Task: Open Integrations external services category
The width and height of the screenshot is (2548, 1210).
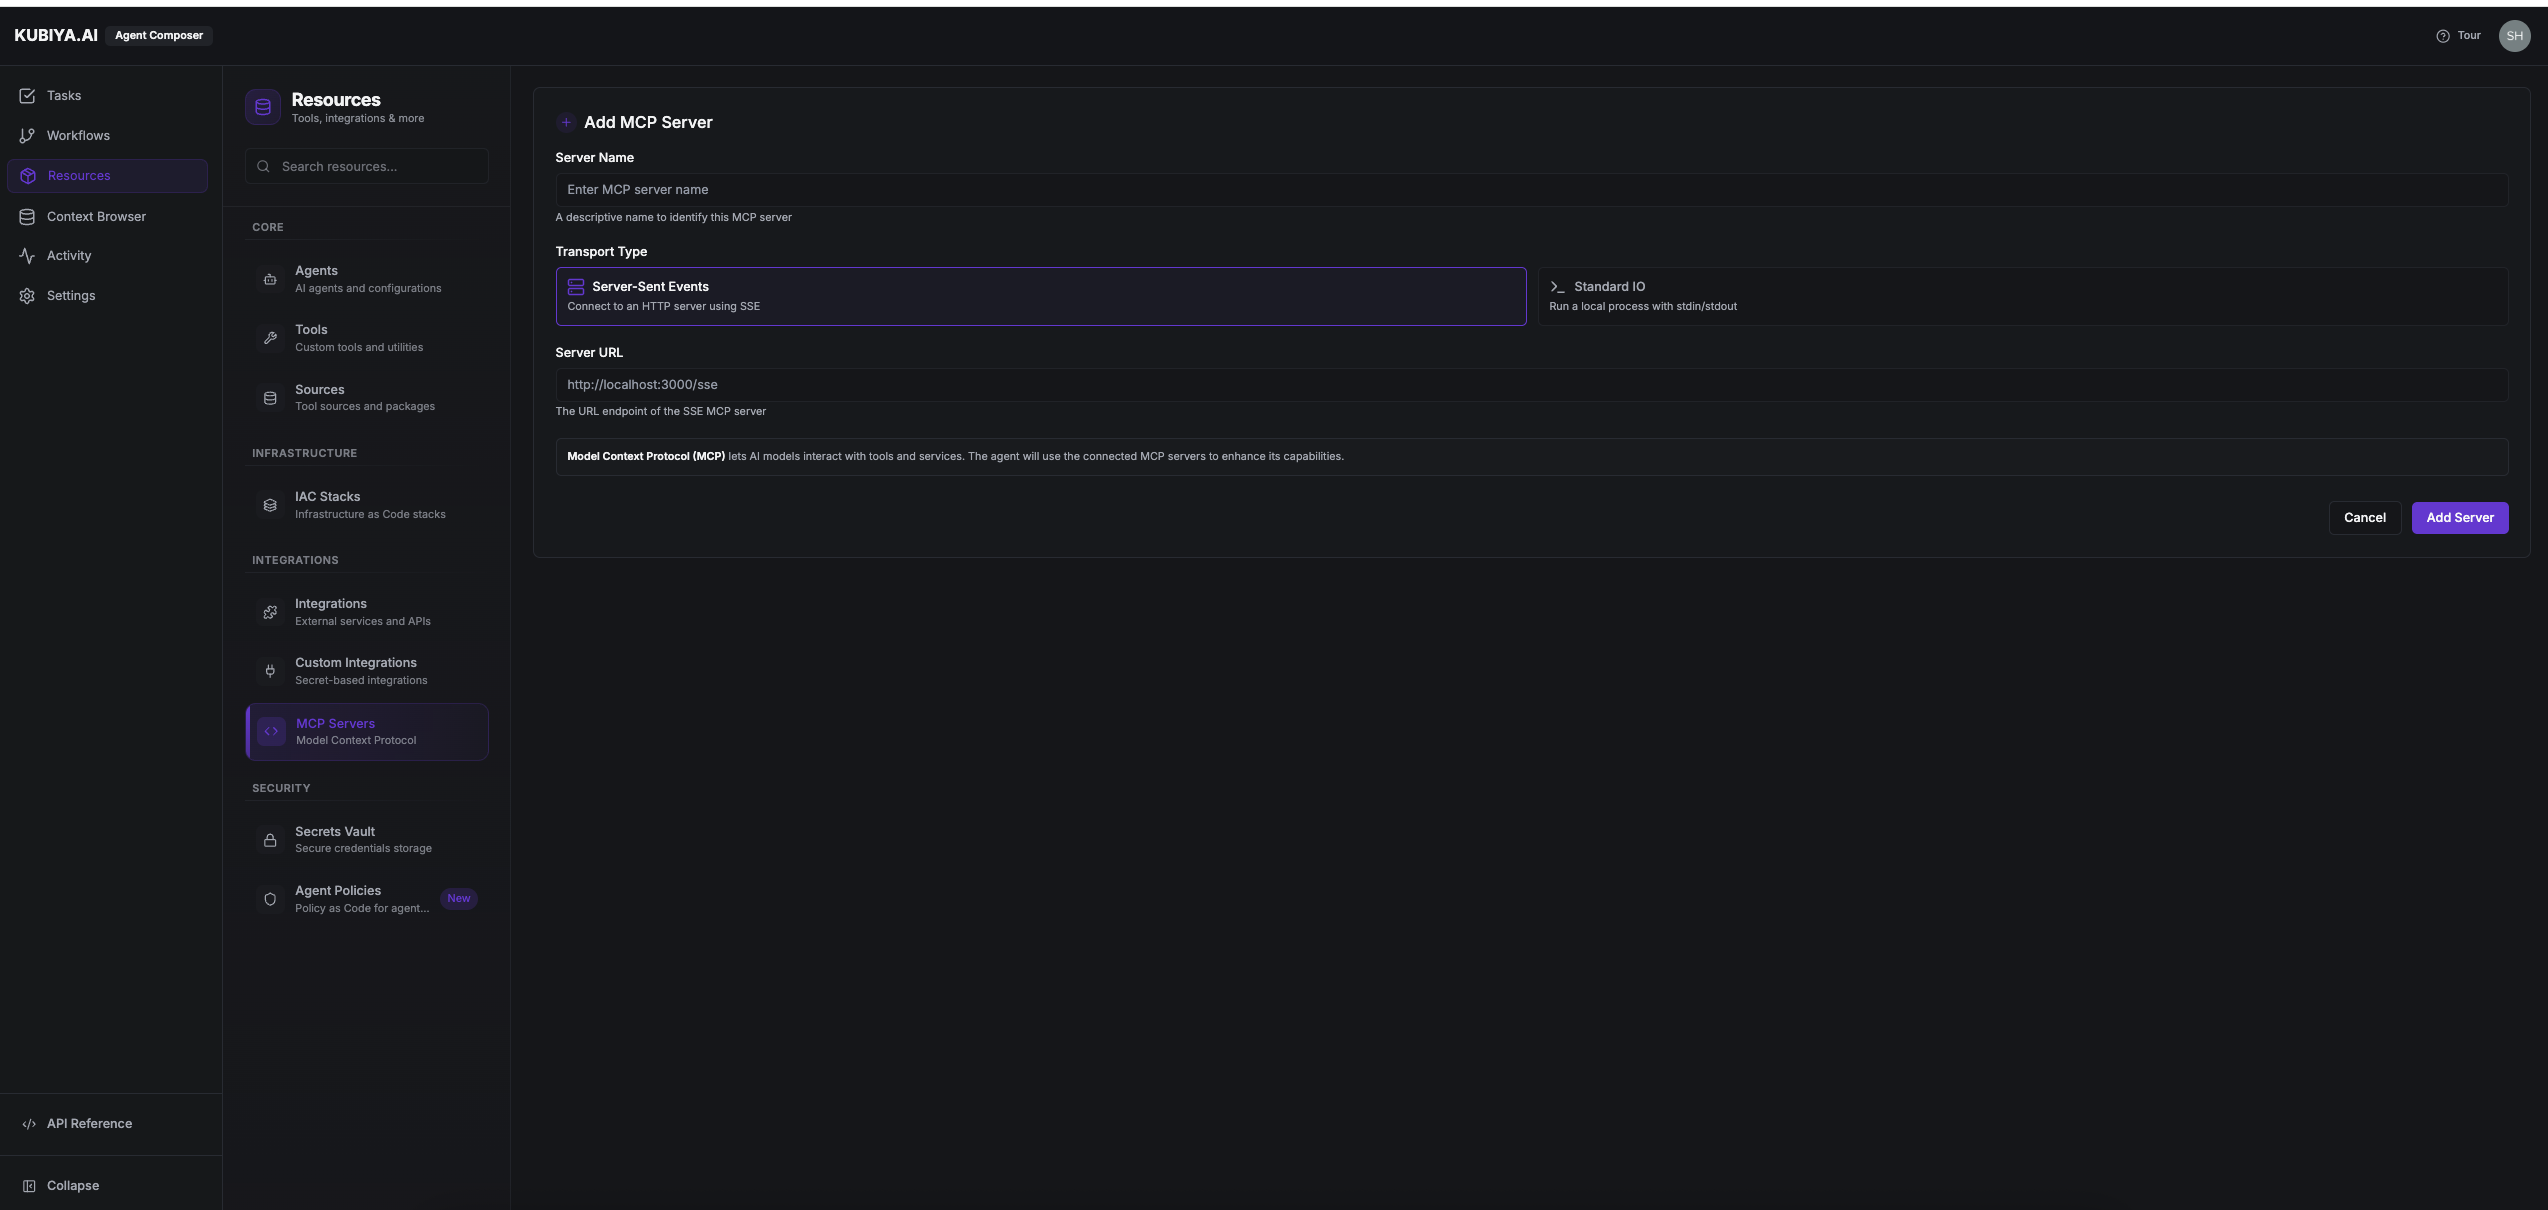Action: point(367,613)
